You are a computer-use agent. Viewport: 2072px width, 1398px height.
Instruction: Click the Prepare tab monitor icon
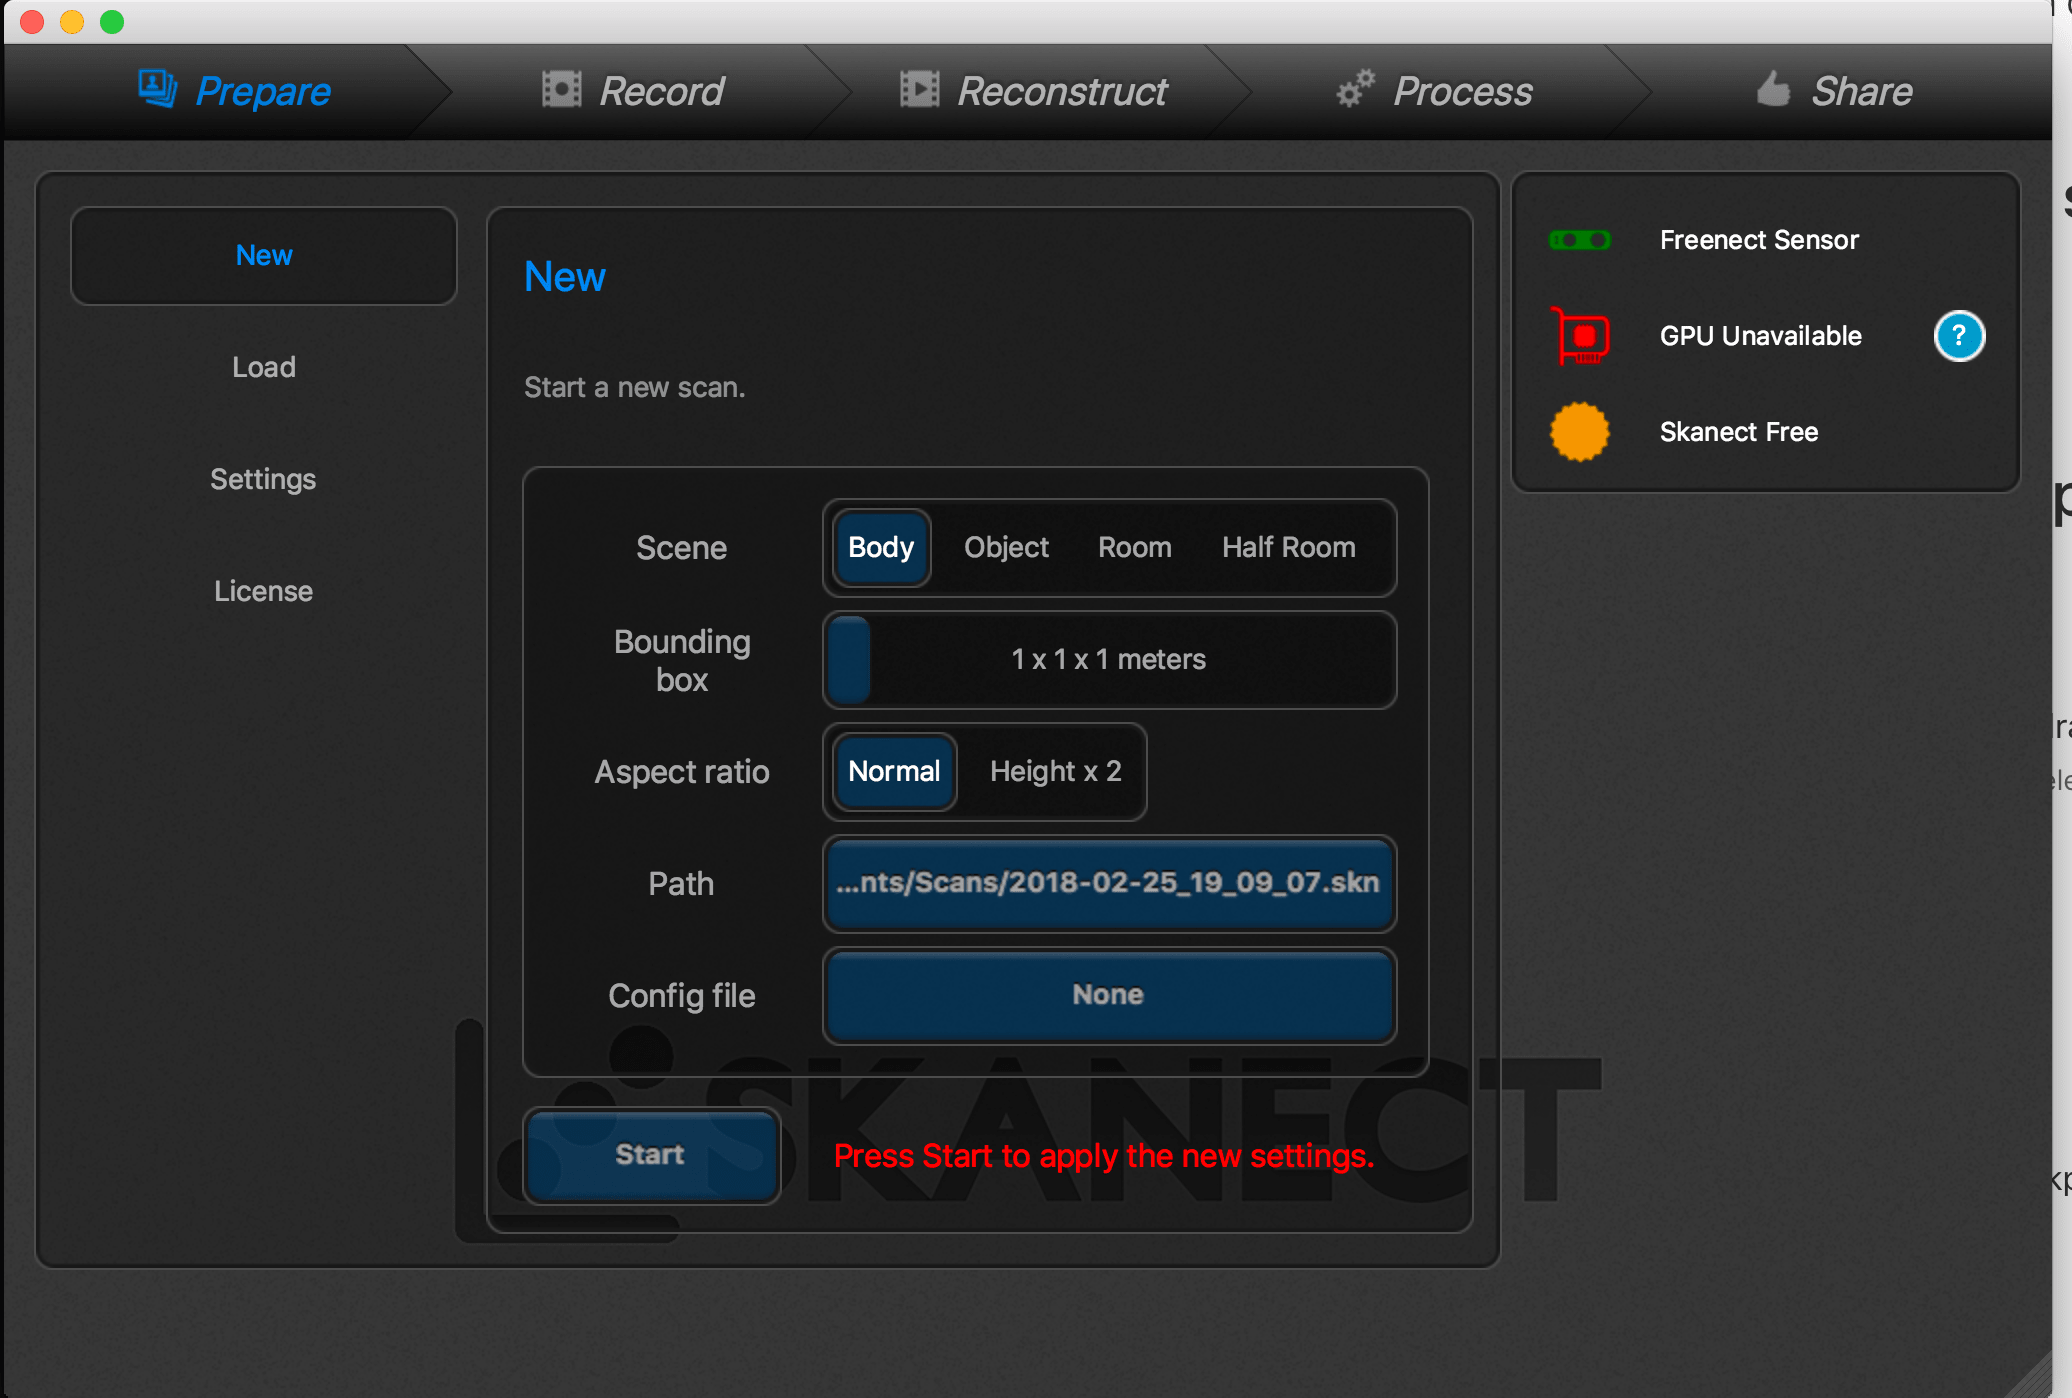[157, 89]
